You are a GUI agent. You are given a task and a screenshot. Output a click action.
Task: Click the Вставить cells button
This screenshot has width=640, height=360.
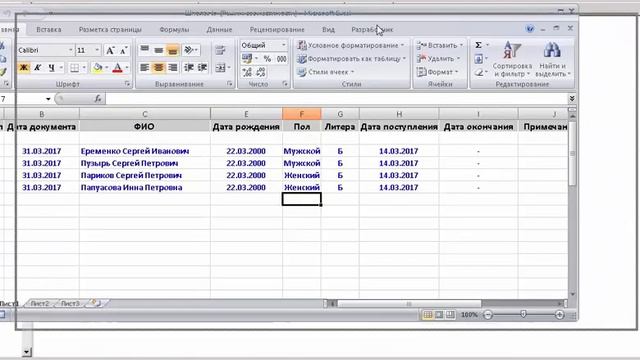(440, 45)
